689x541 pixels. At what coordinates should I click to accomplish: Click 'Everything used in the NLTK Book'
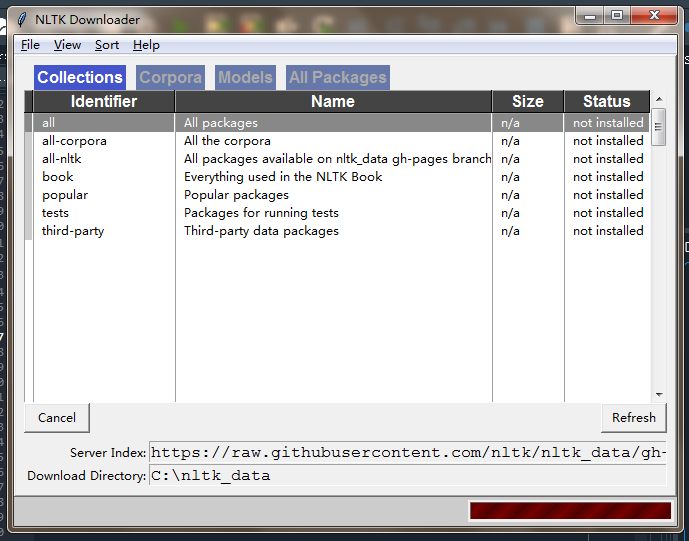[x=283, y=177]
